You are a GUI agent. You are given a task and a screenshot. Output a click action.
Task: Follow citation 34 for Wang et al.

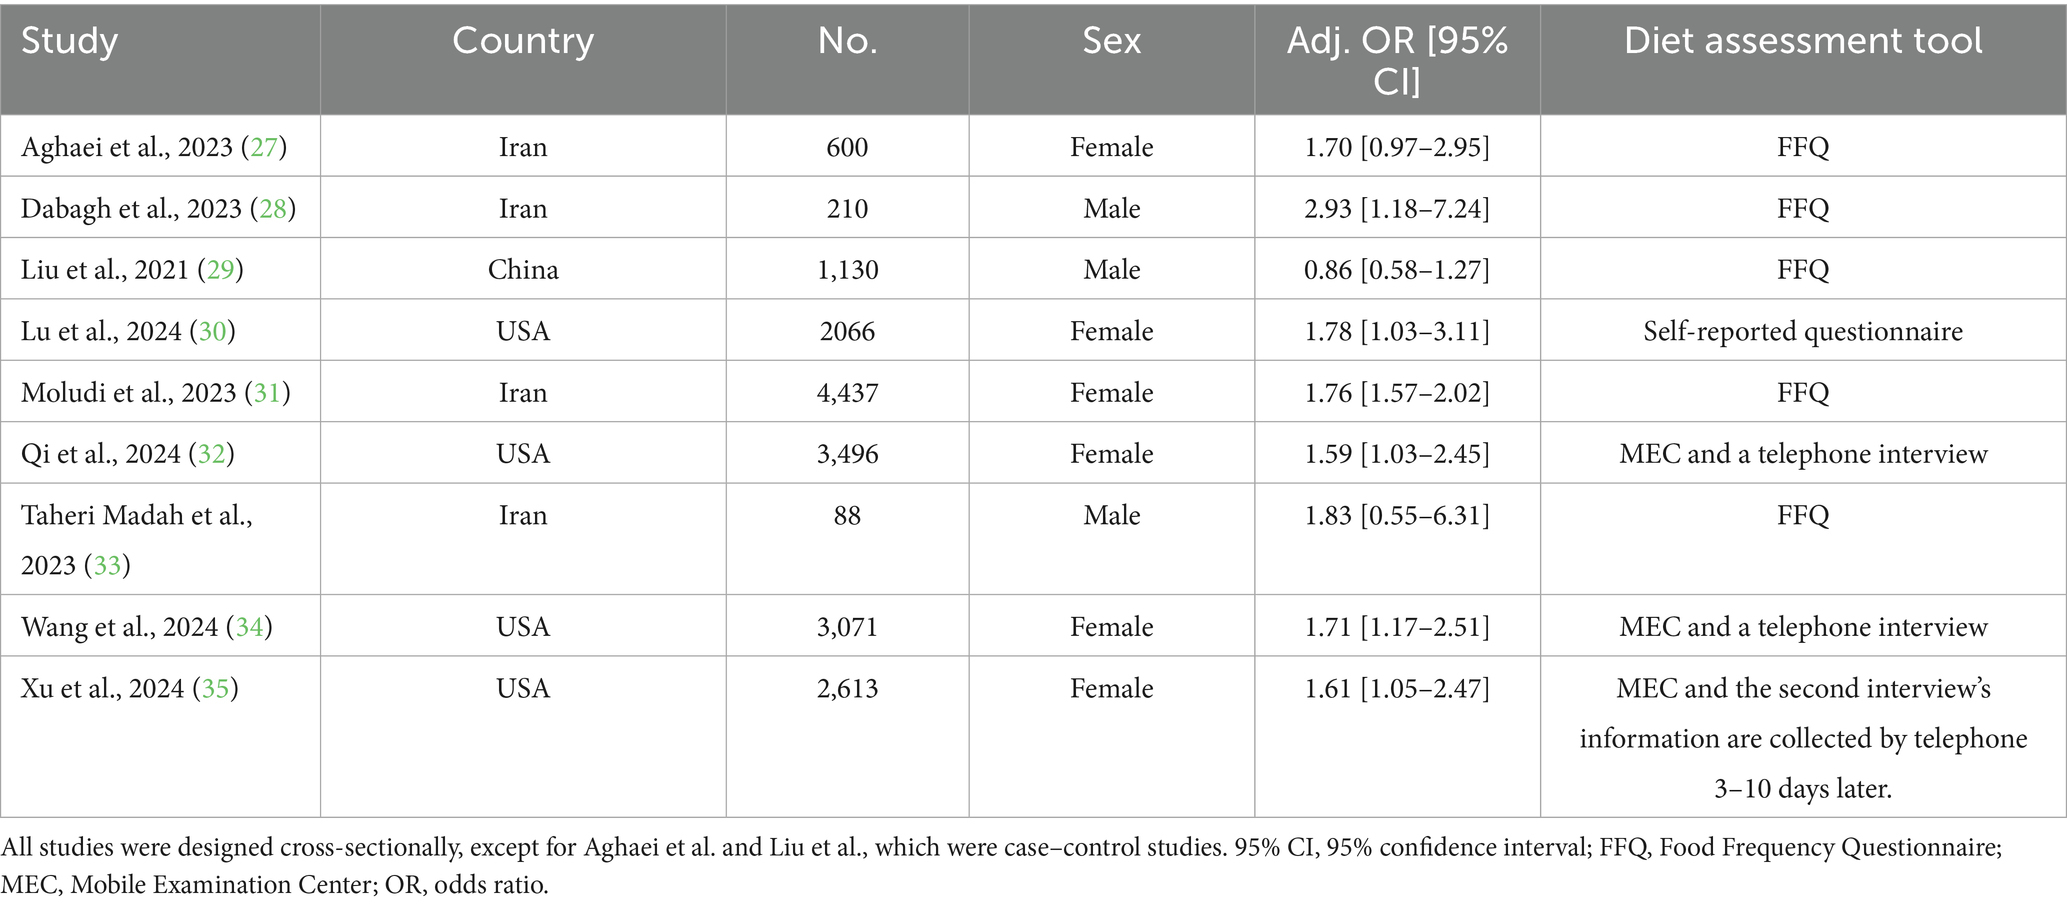[249, 627]
